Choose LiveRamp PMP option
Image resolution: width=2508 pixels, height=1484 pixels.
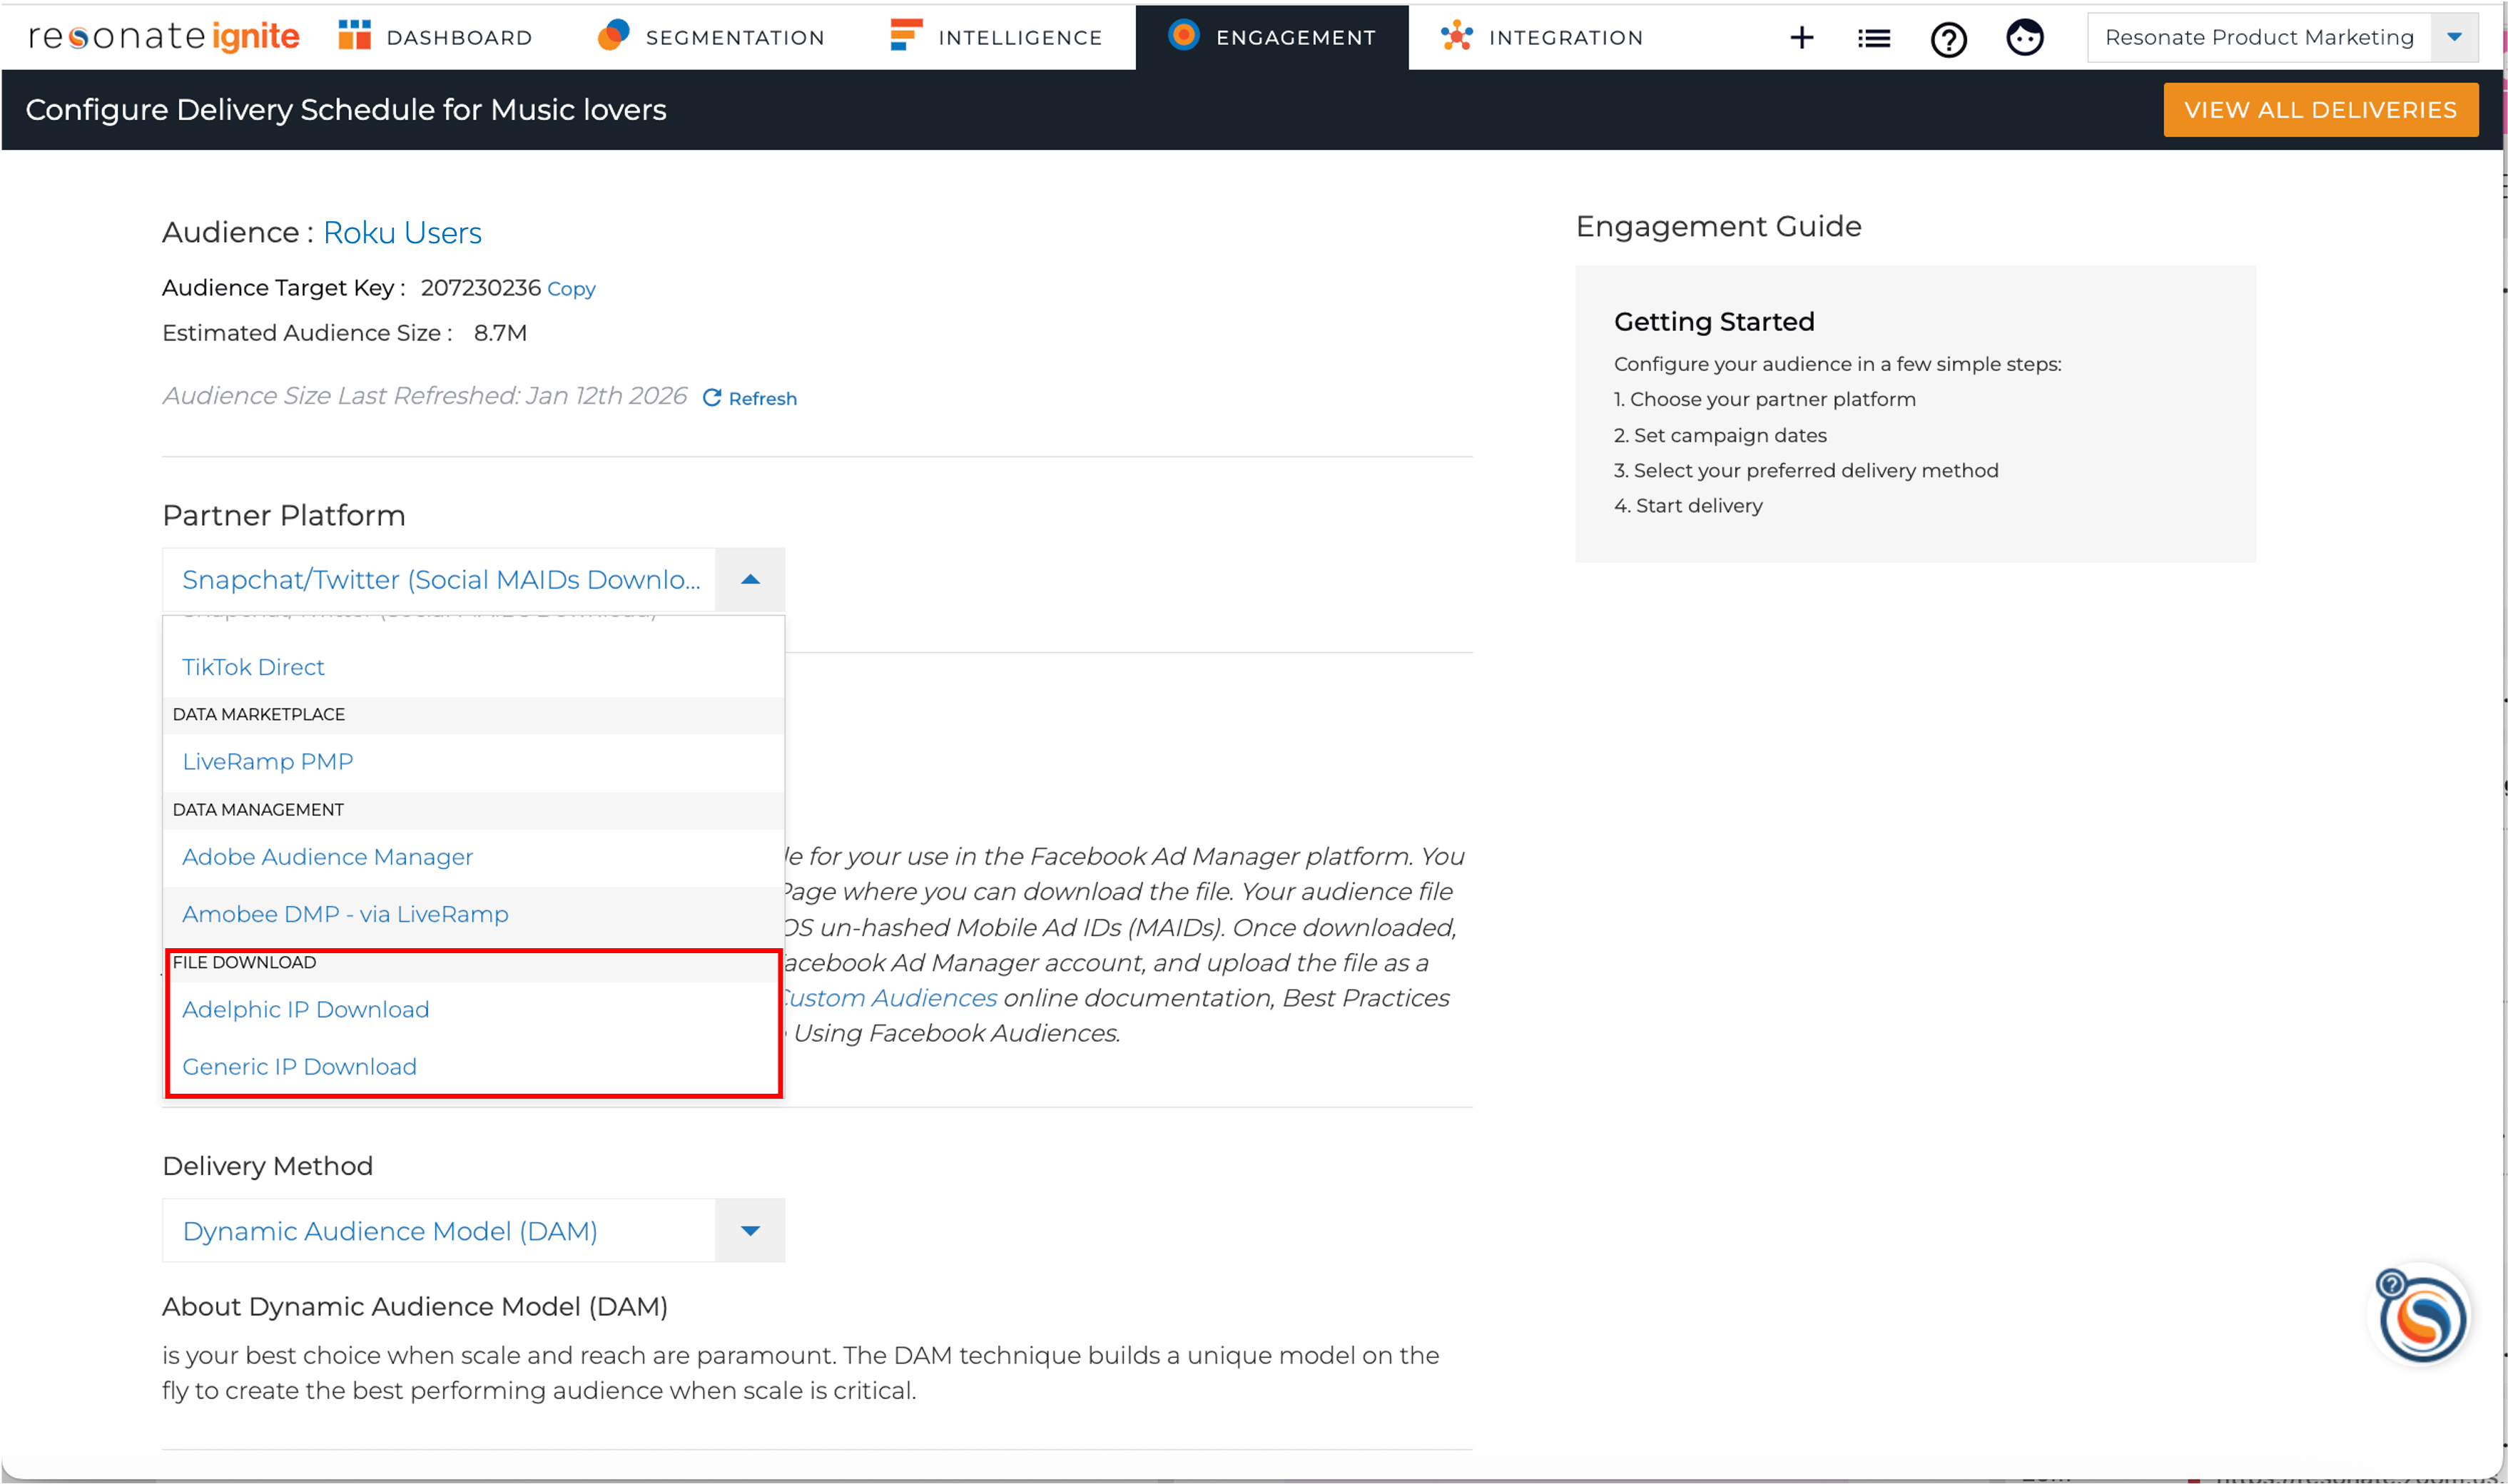tap(473, 762)
